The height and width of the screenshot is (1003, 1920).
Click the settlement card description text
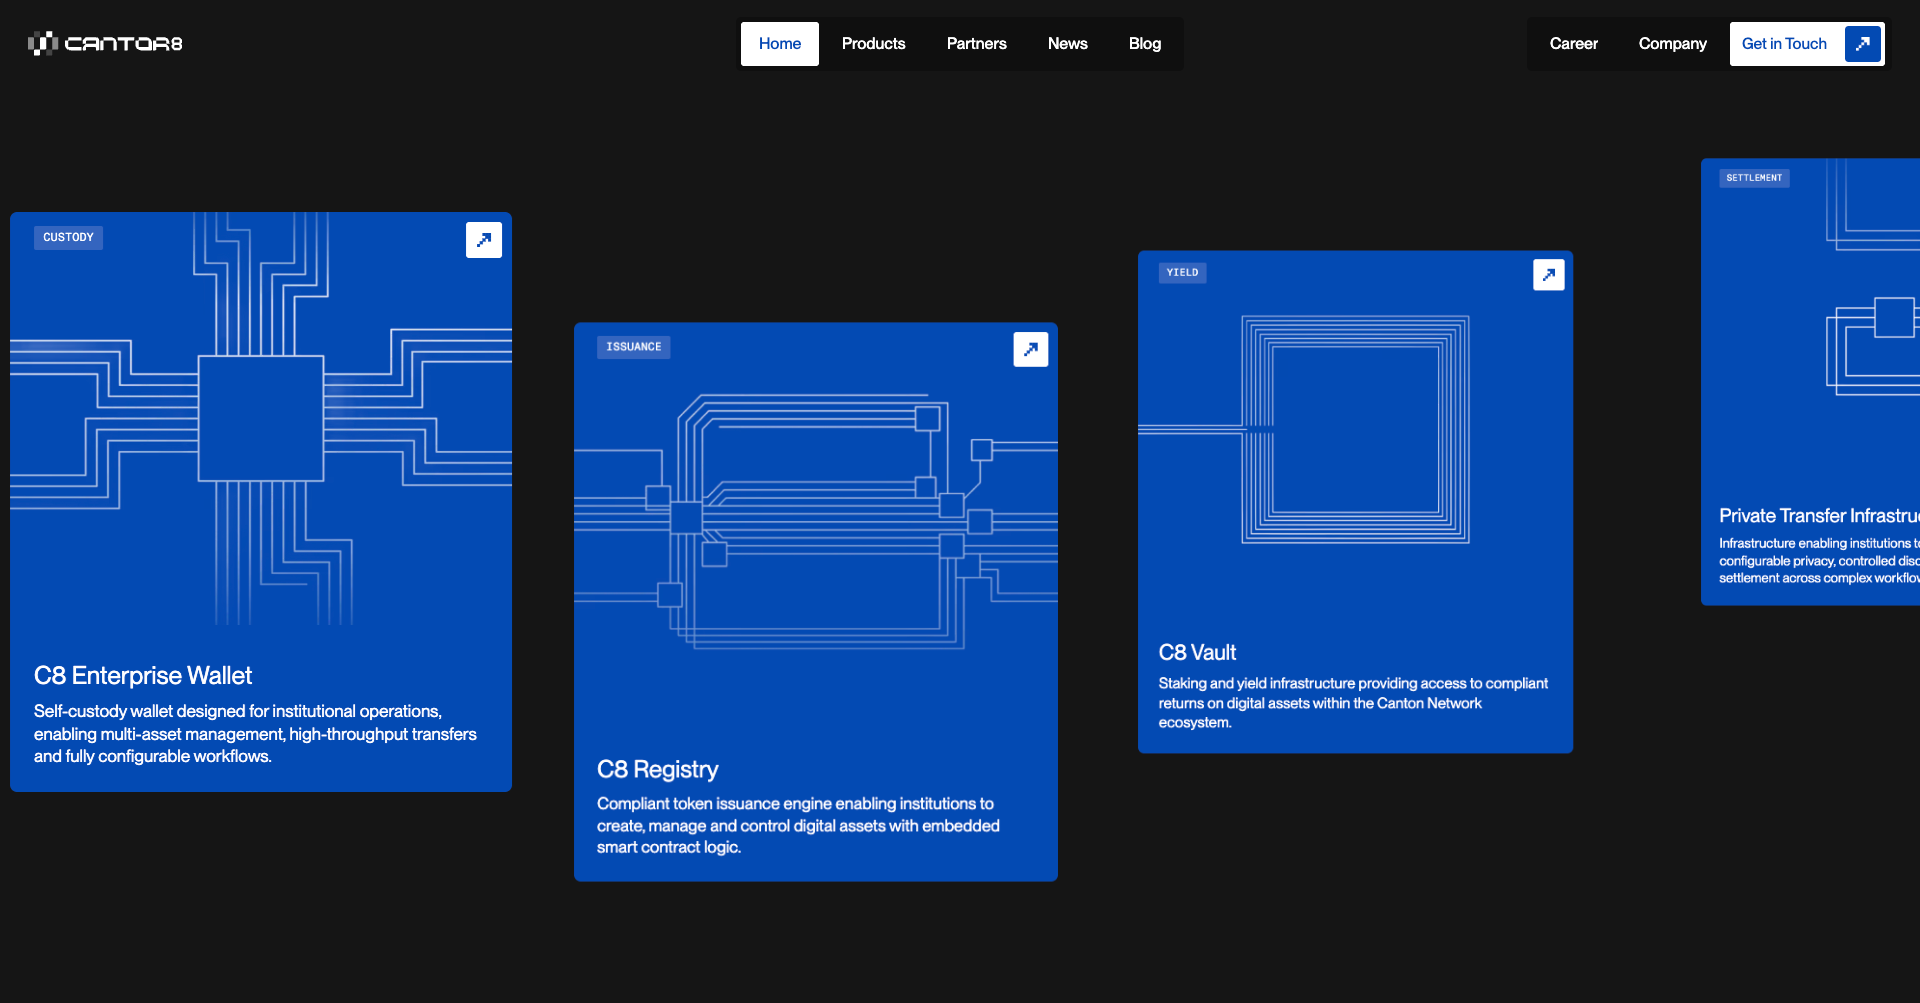tap(1819, 561)
